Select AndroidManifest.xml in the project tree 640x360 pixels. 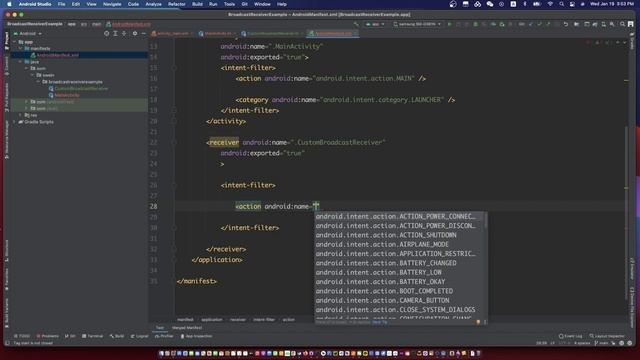pyautogui.click(x=58, y=55)
